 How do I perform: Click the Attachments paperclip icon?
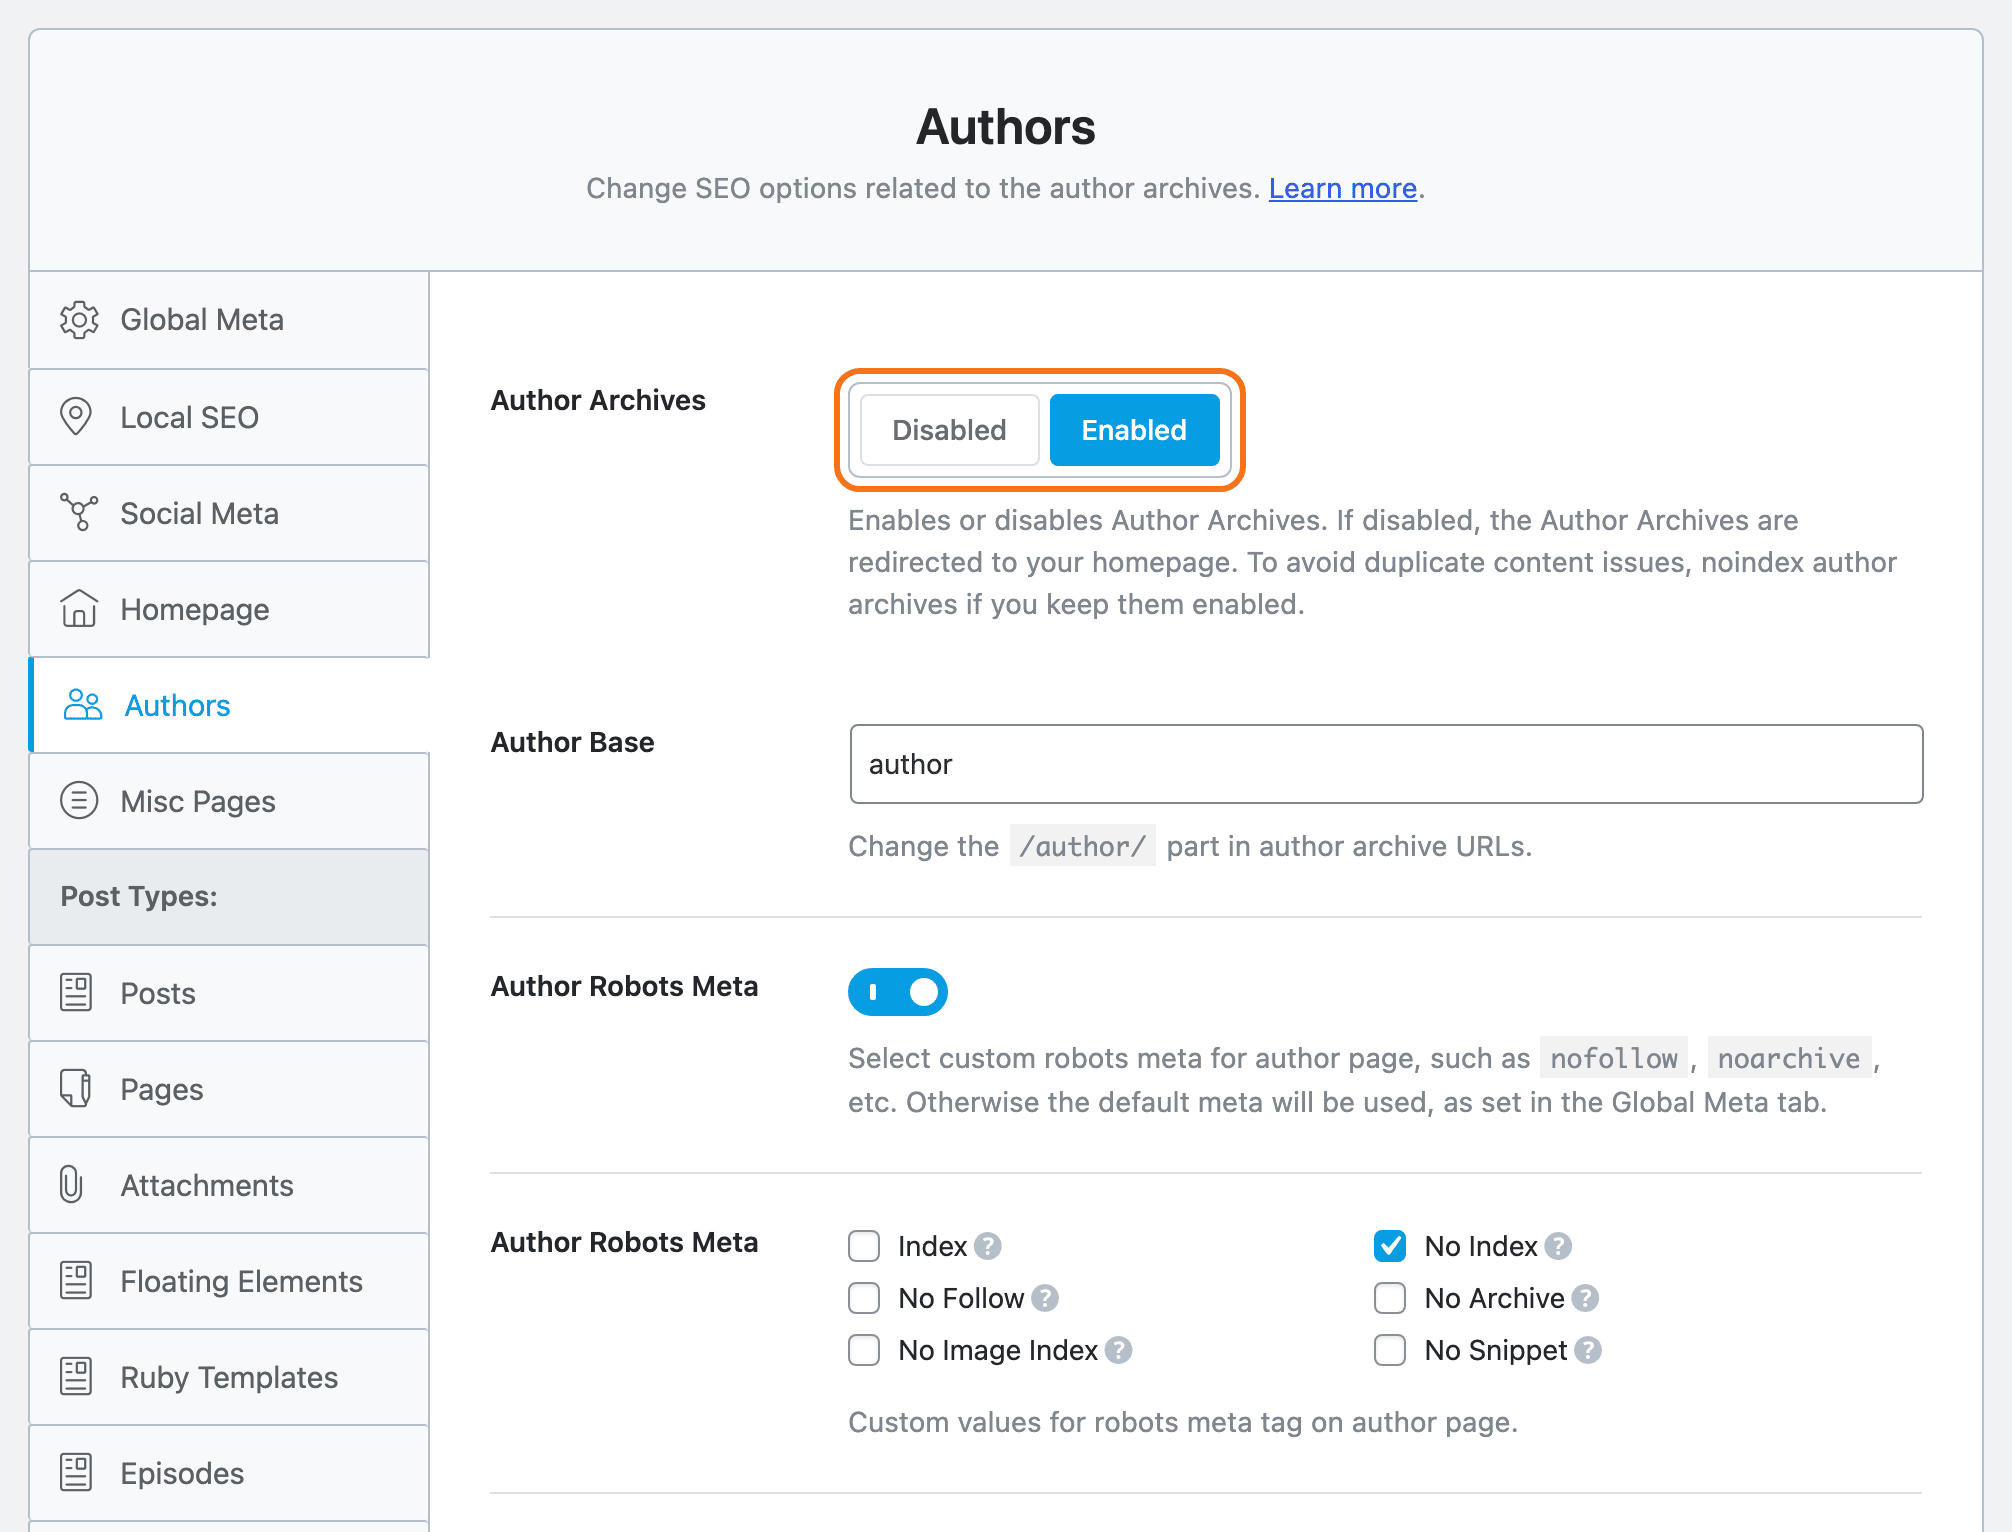point(71,1184)
